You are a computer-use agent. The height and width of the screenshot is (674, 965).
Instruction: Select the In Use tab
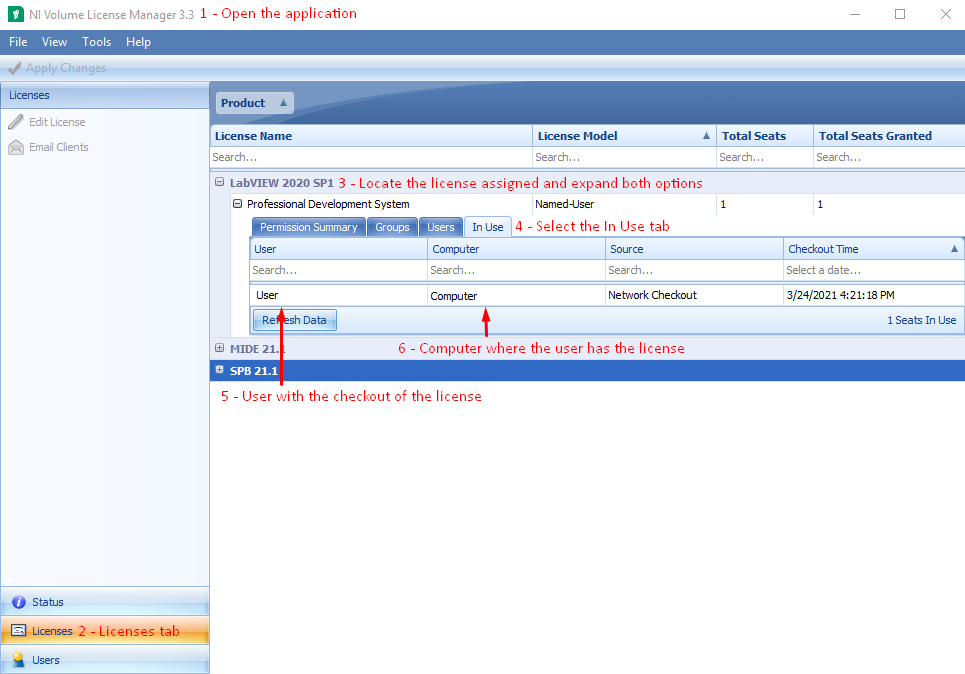click(487, 227)
